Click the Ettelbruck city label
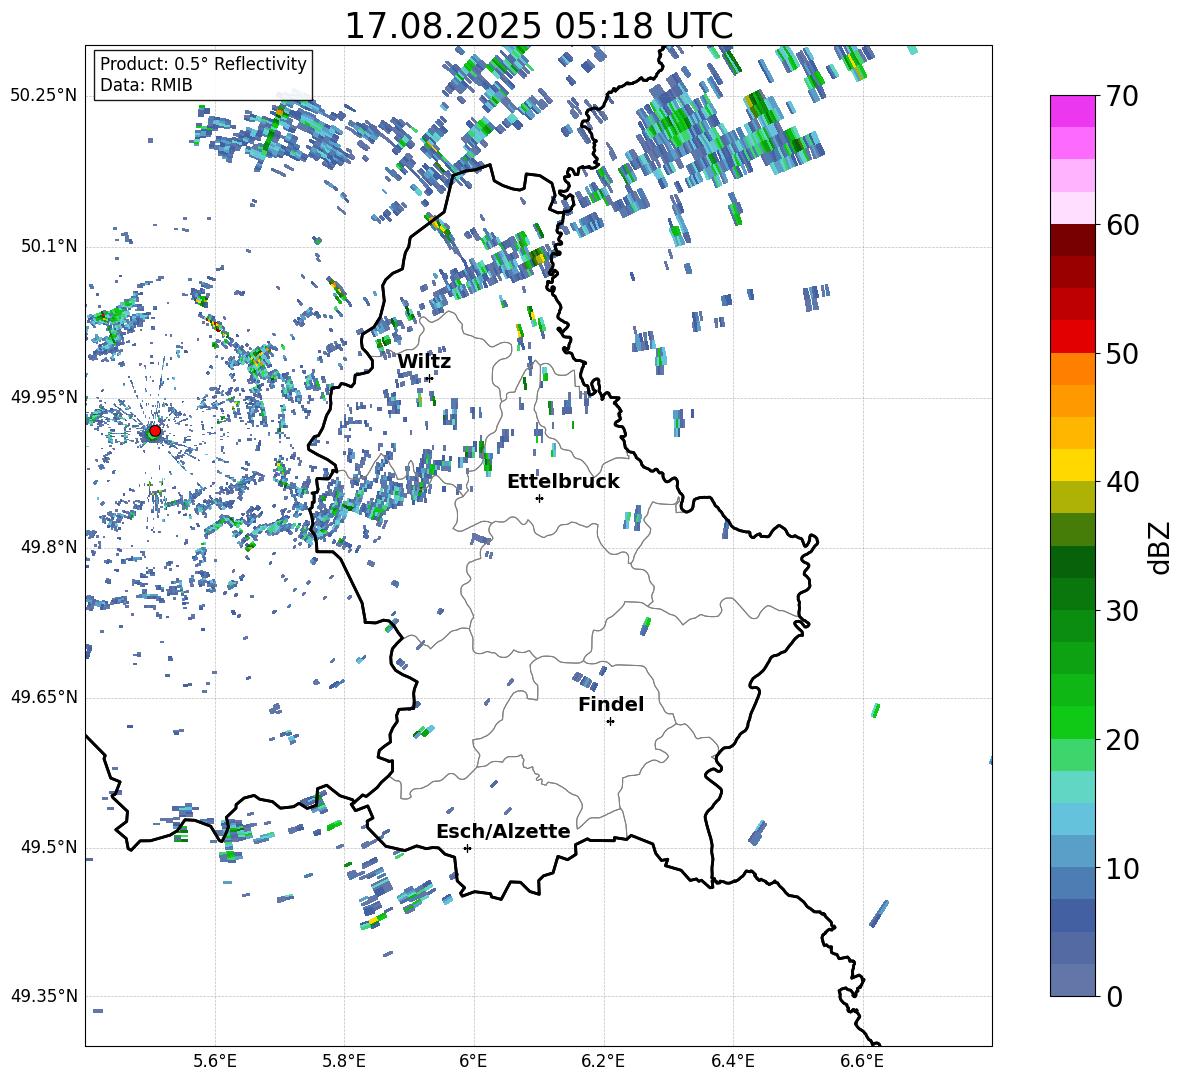The height and width of the screenshot is (1081, 1184). tap(563, 482)
